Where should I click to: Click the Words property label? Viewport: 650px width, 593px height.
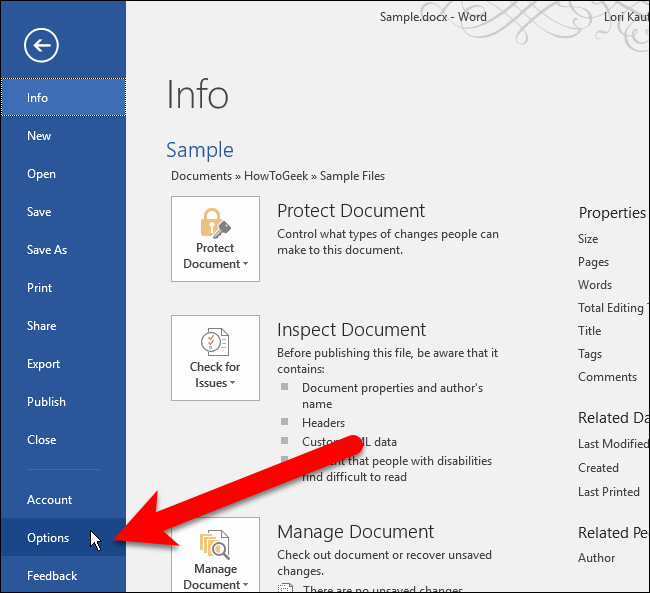tap(595, 285)
